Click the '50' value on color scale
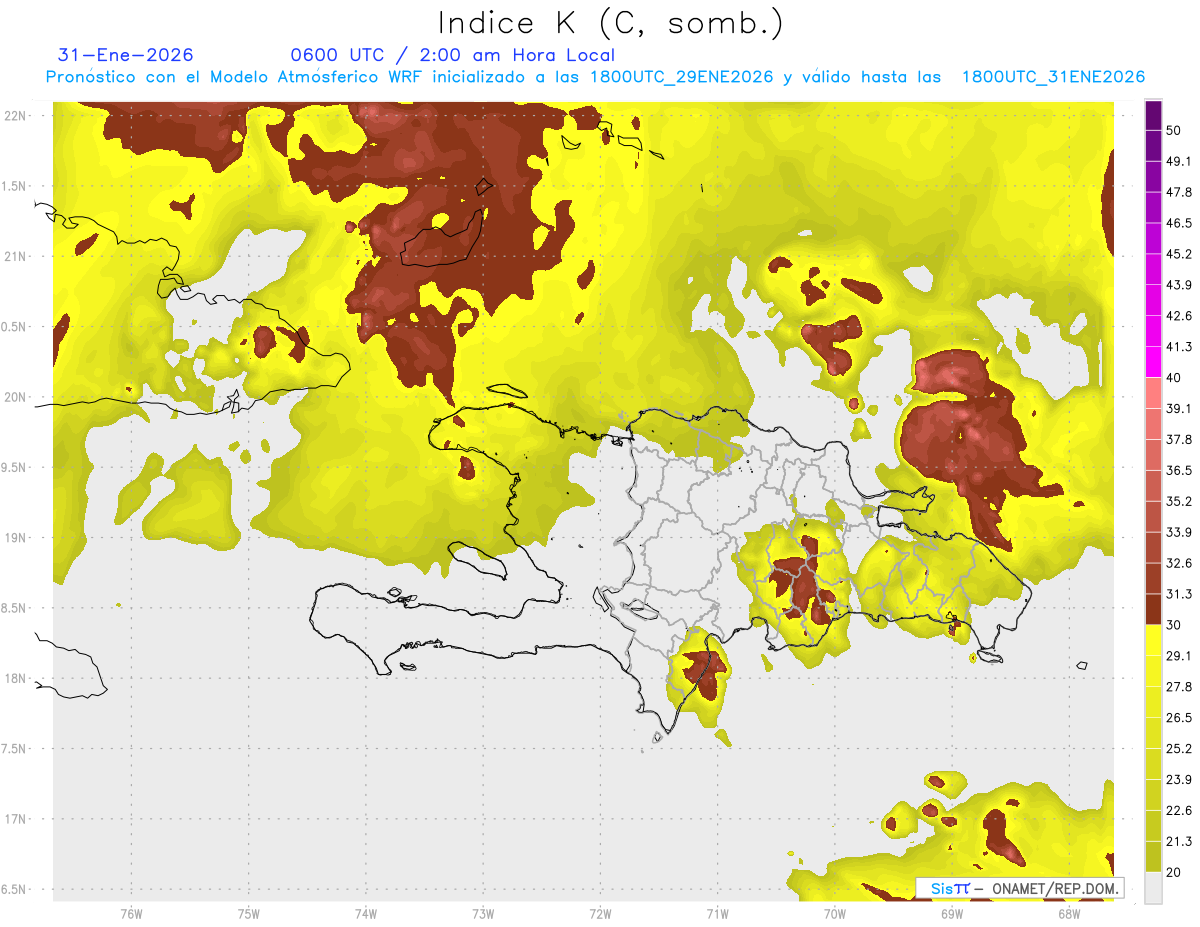The width and height of the screenshot is (1200, 927). click(x=1176, y=131)
